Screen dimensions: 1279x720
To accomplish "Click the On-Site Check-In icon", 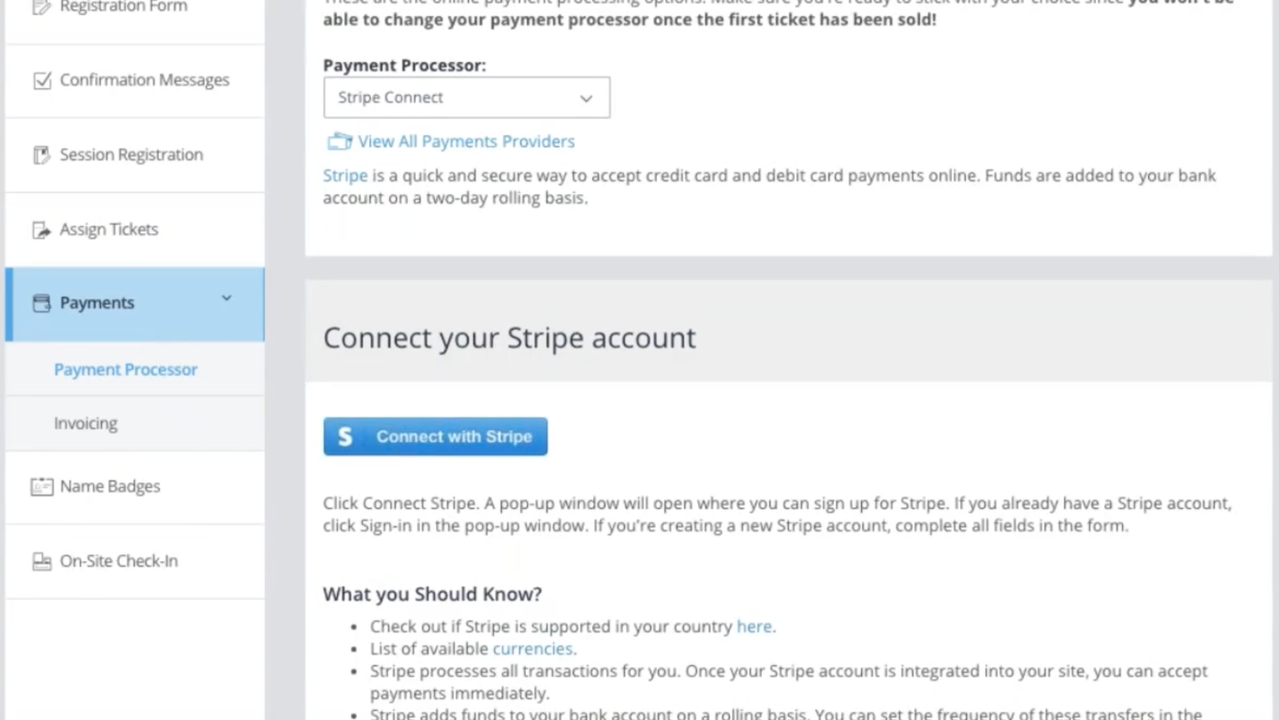I will (x=42, y=560).
